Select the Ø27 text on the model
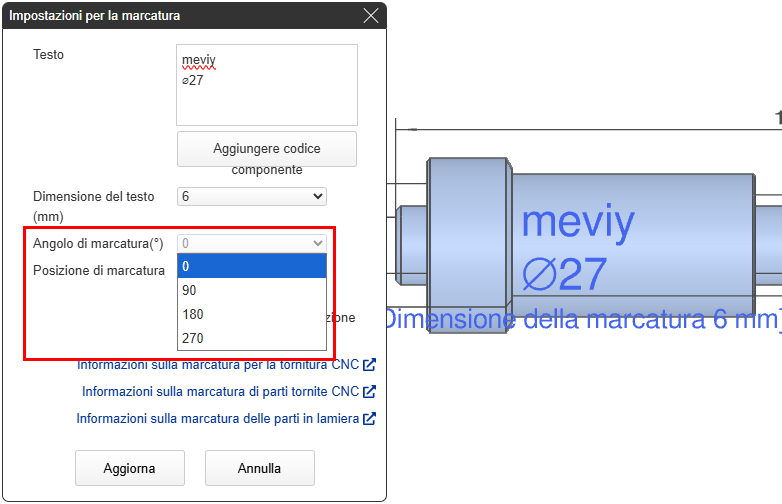 (x=564, y=273)
